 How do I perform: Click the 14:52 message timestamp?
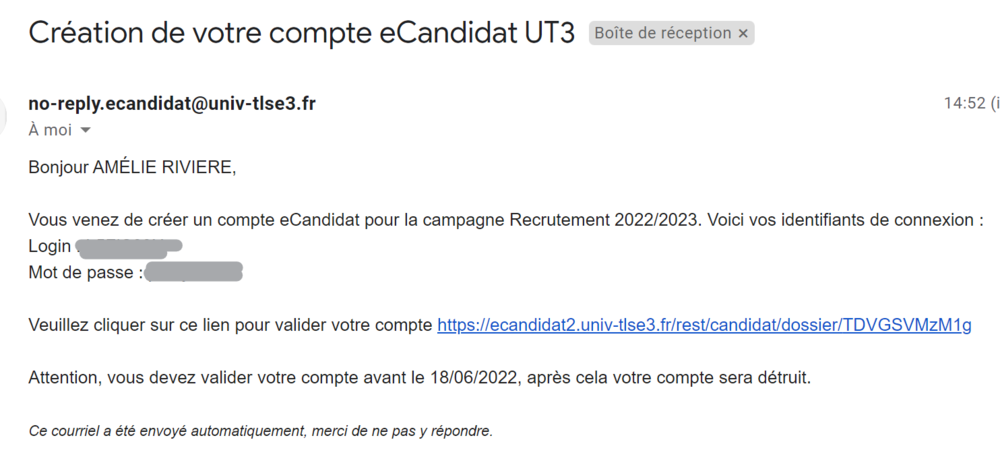click(x=965, y=103)
